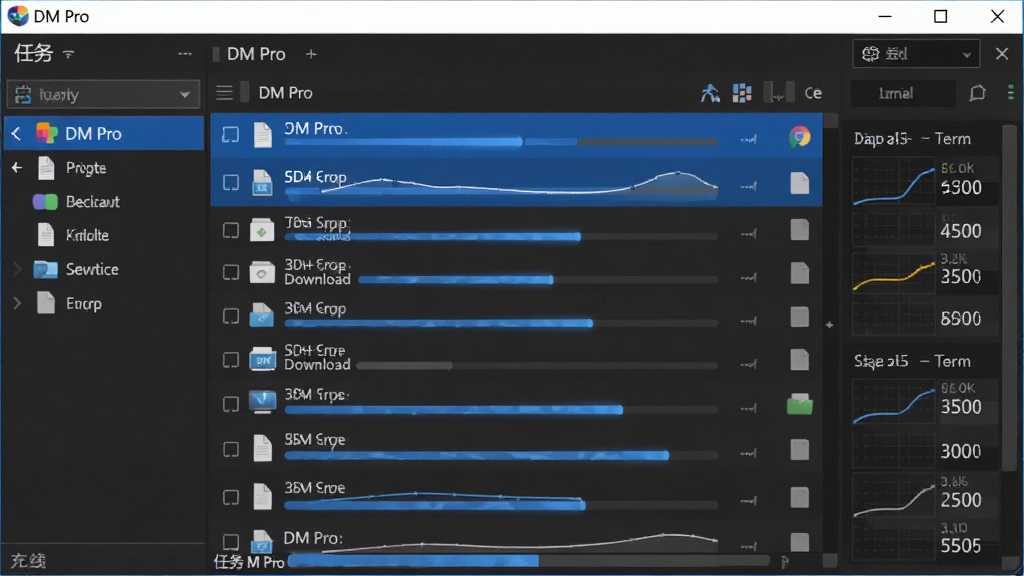Image resolution: width=1024 pixels, height=576 pixels.
Task: Click the document icon of 85M Srpe row
Action: [262, 448]
